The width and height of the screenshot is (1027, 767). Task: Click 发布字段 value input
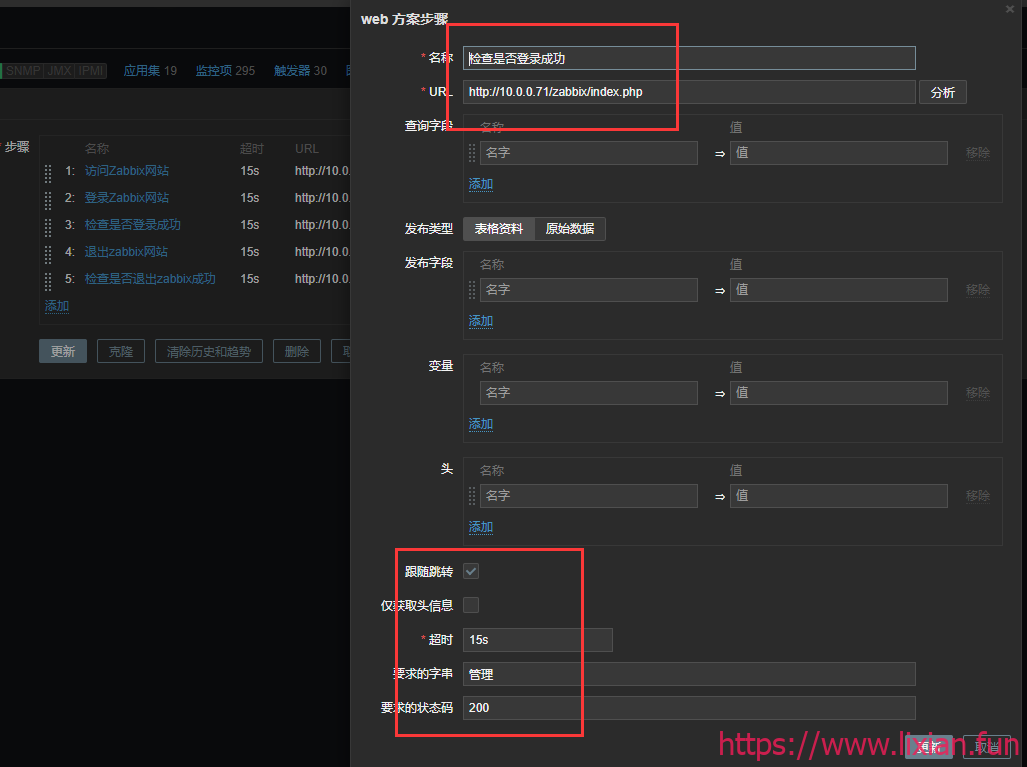(838, 290)
